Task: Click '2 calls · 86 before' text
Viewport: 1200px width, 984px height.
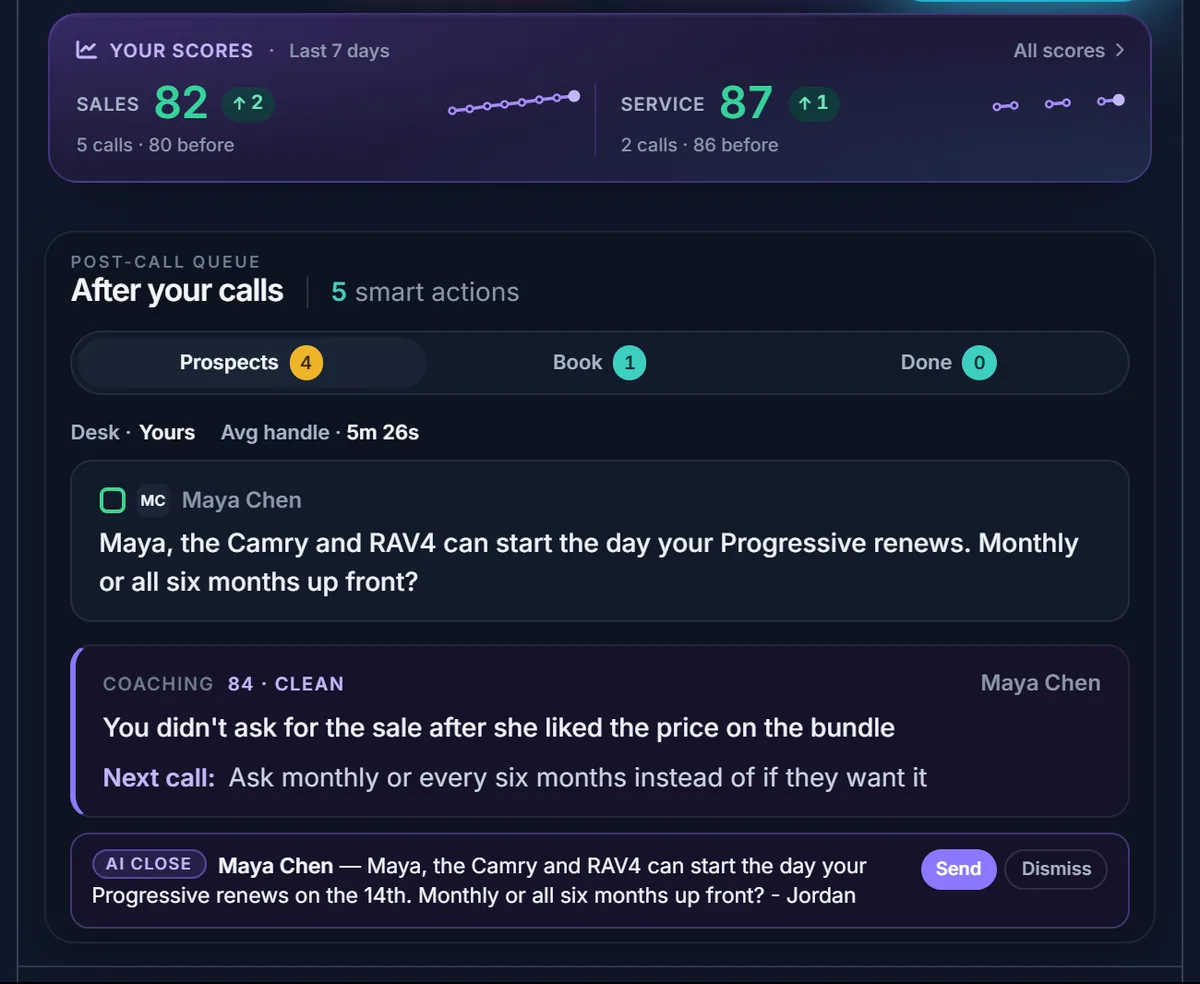Action: pyautogui.click(x=699, y=145)
